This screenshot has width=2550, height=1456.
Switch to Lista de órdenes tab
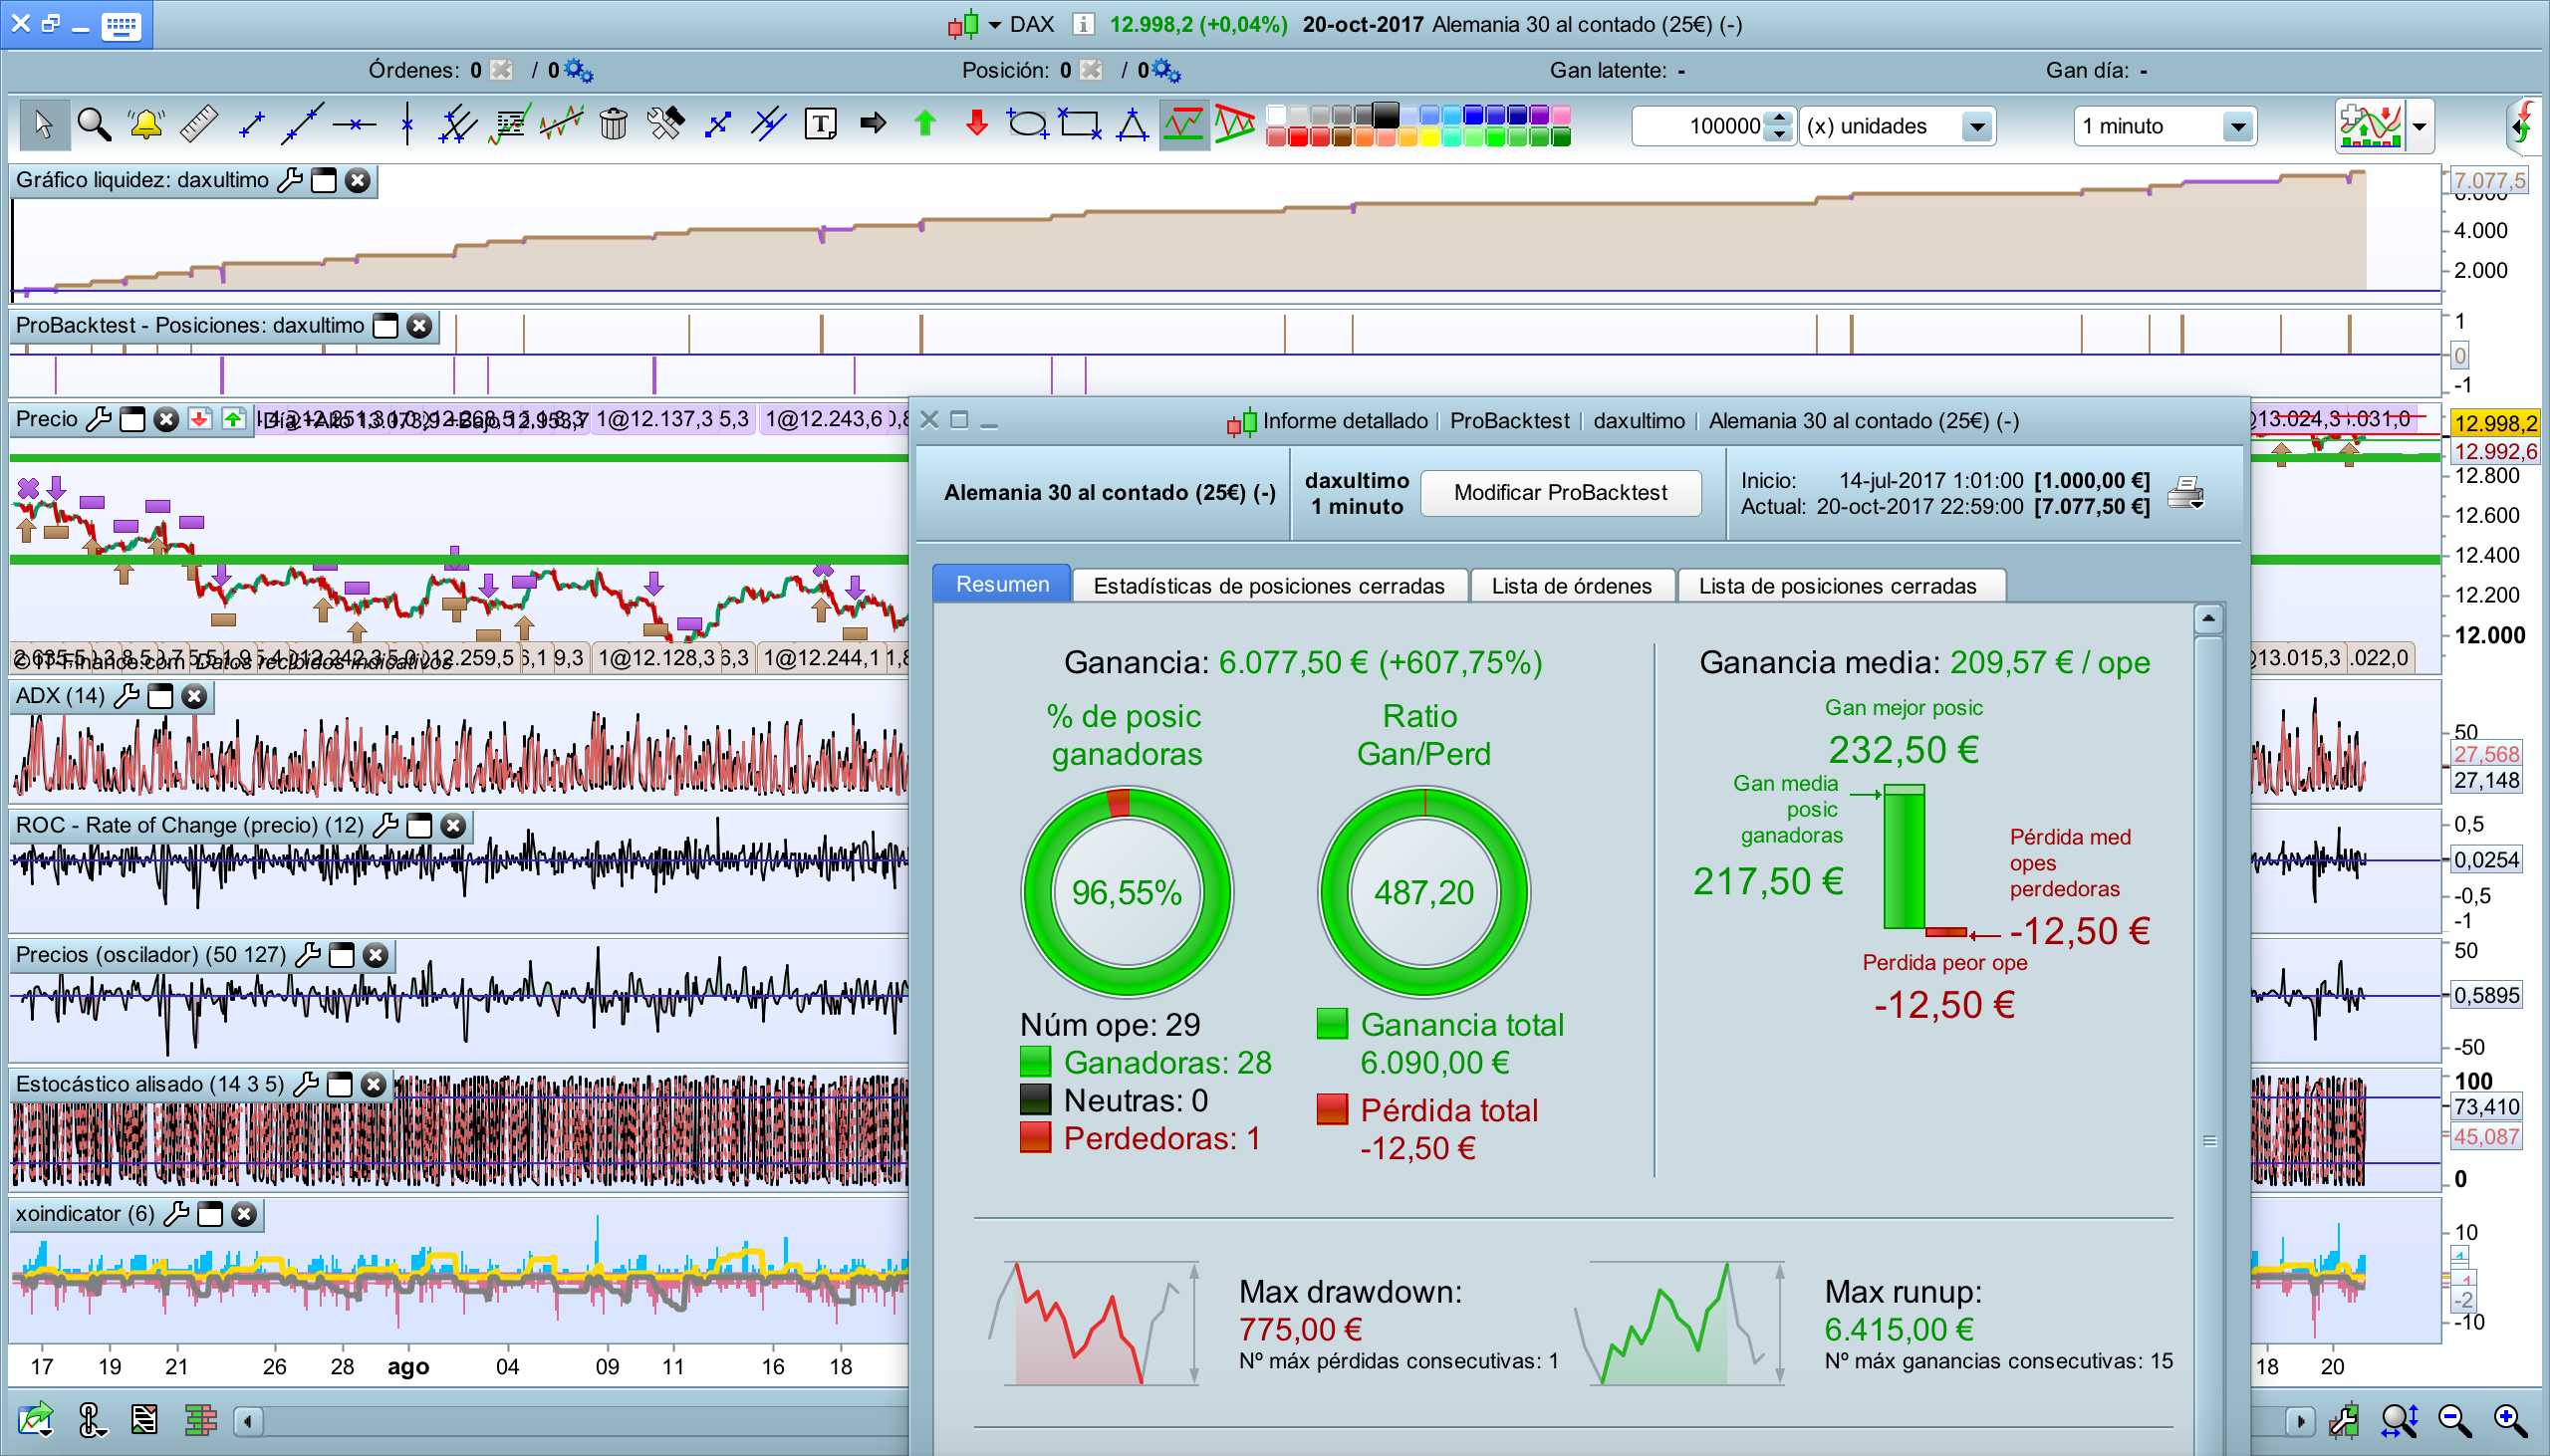1571,586
